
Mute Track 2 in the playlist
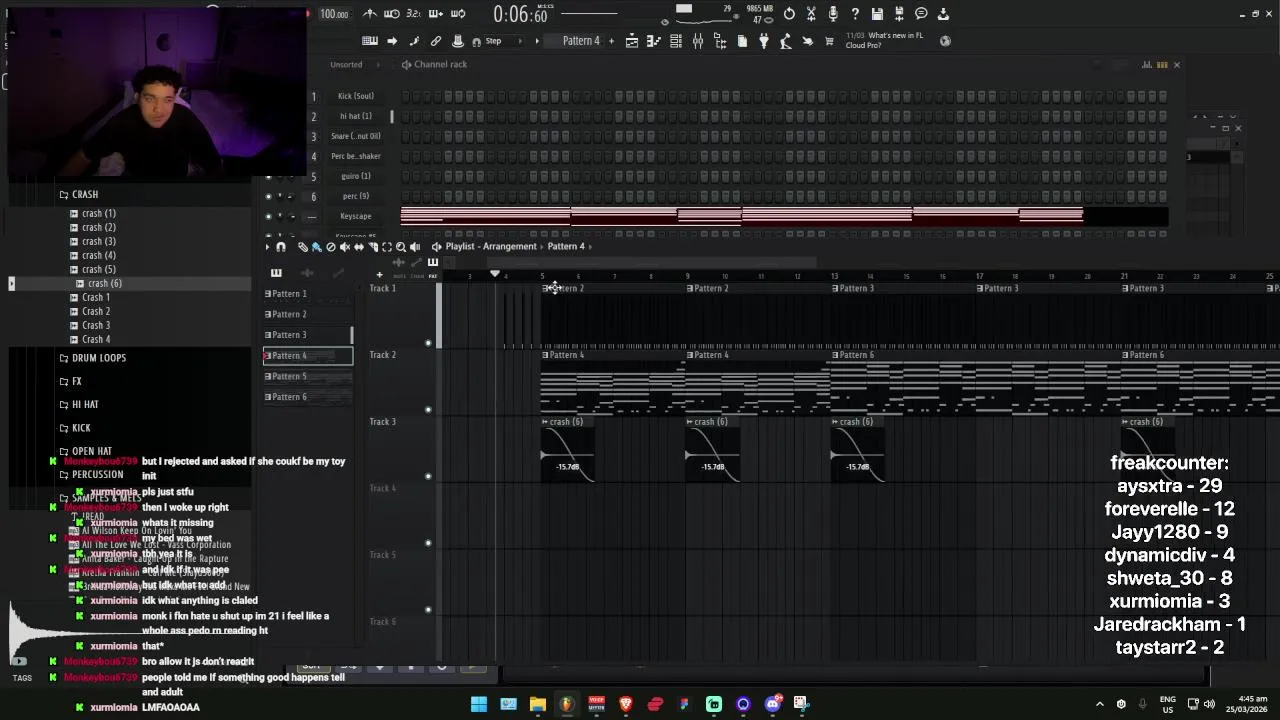coord(428,409)
